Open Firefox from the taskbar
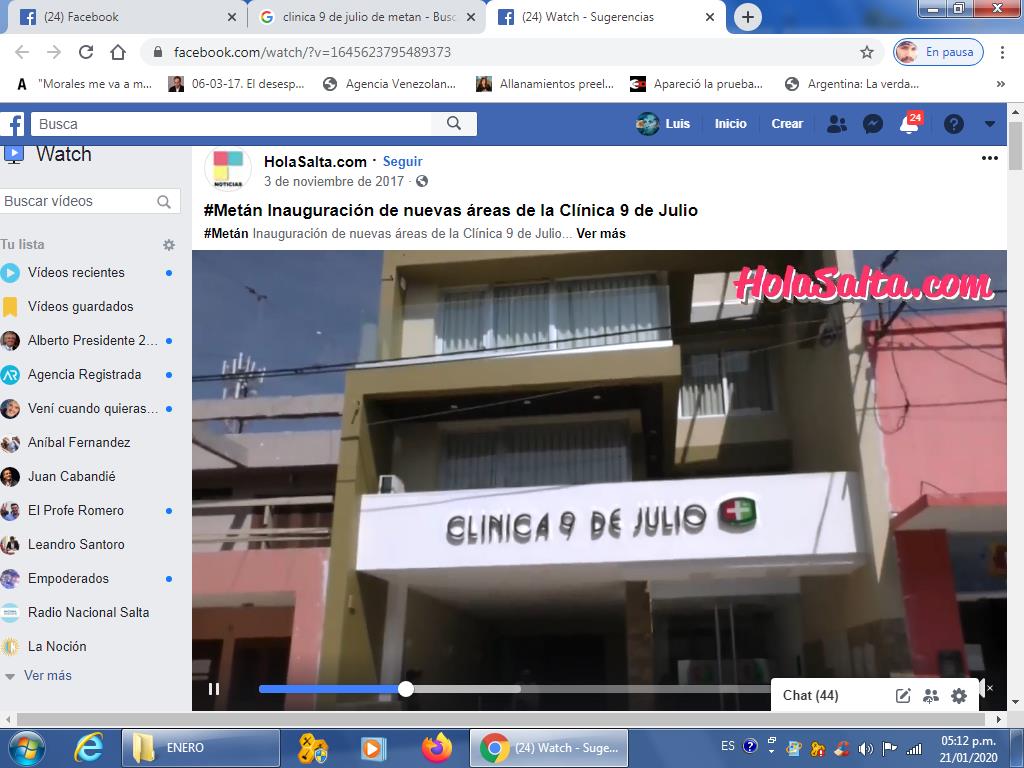The width and height of the screenshot is (1024, 768). tap(437, 748)
